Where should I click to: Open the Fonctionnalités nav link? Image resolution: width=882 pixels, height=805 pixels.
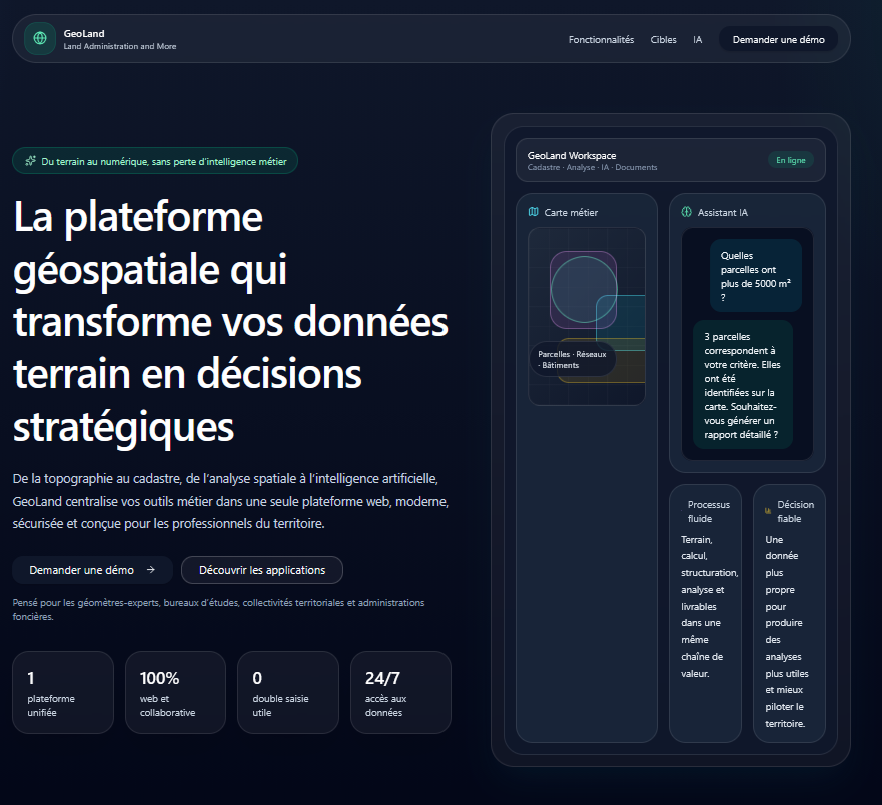click(x=601, y=39)
